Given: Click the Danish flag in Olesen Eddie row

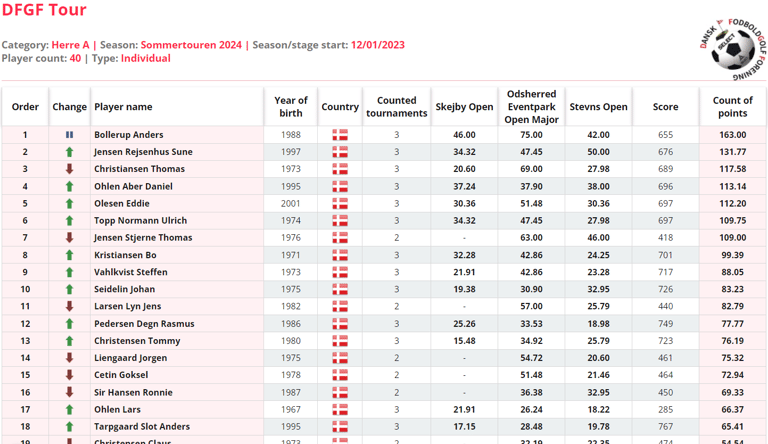Looking at the screenshot, I should [340, 203].
